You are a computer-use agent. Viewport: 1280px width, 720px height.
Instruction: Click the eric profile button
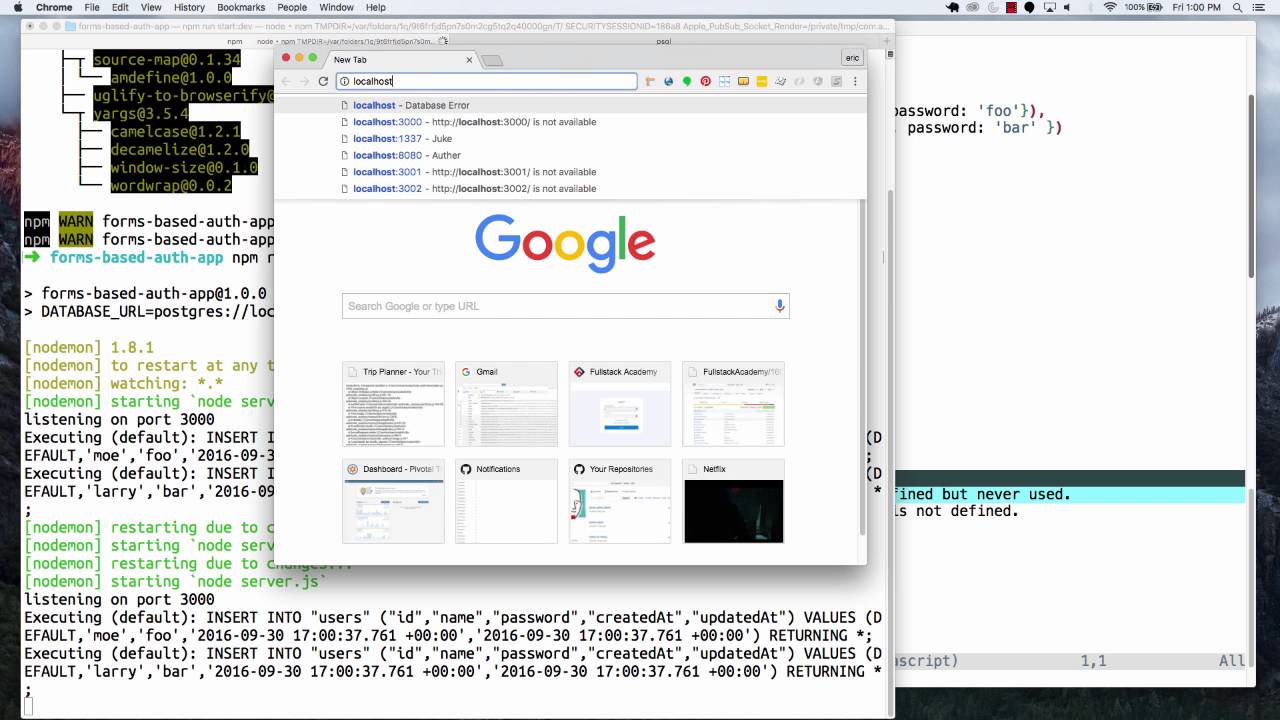(852, 59)
